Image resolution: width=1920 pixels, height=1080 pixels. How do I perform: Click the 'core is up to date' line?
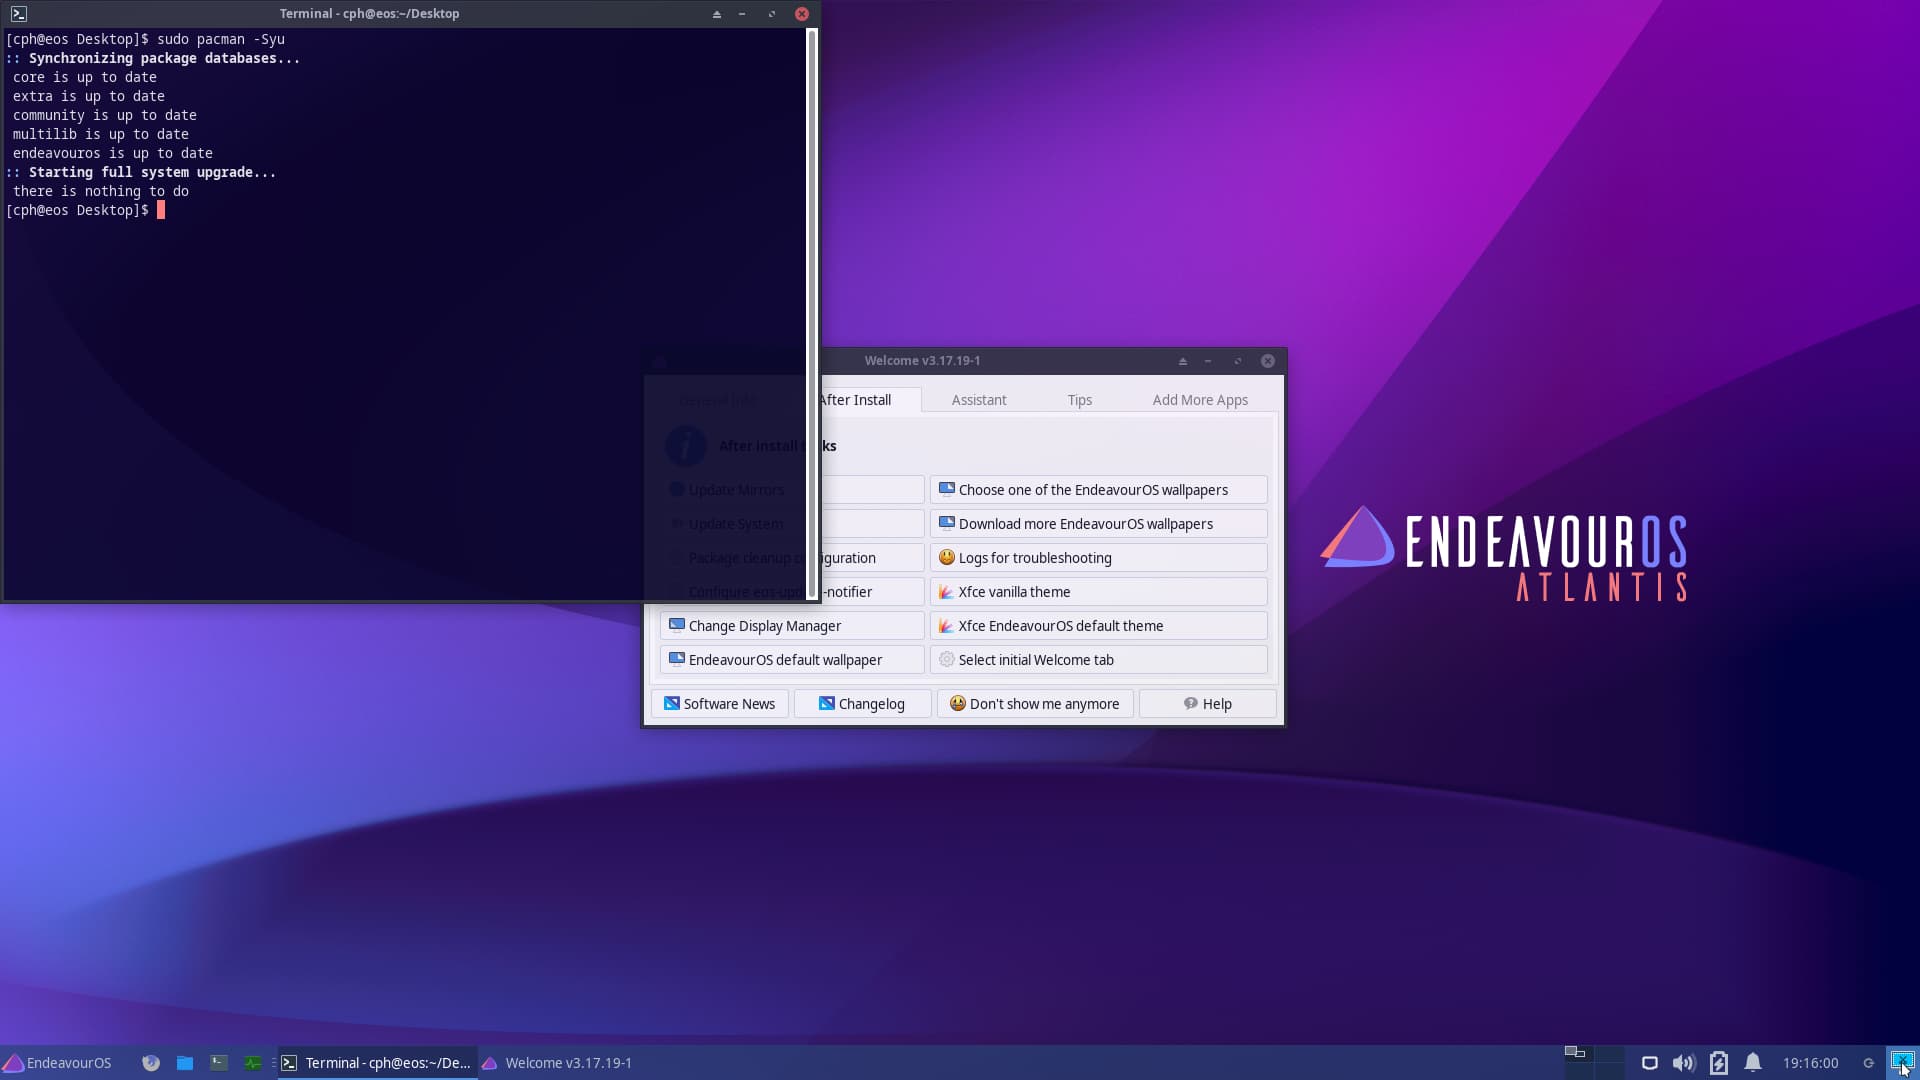pyautogui.click(x=85, y=77)
